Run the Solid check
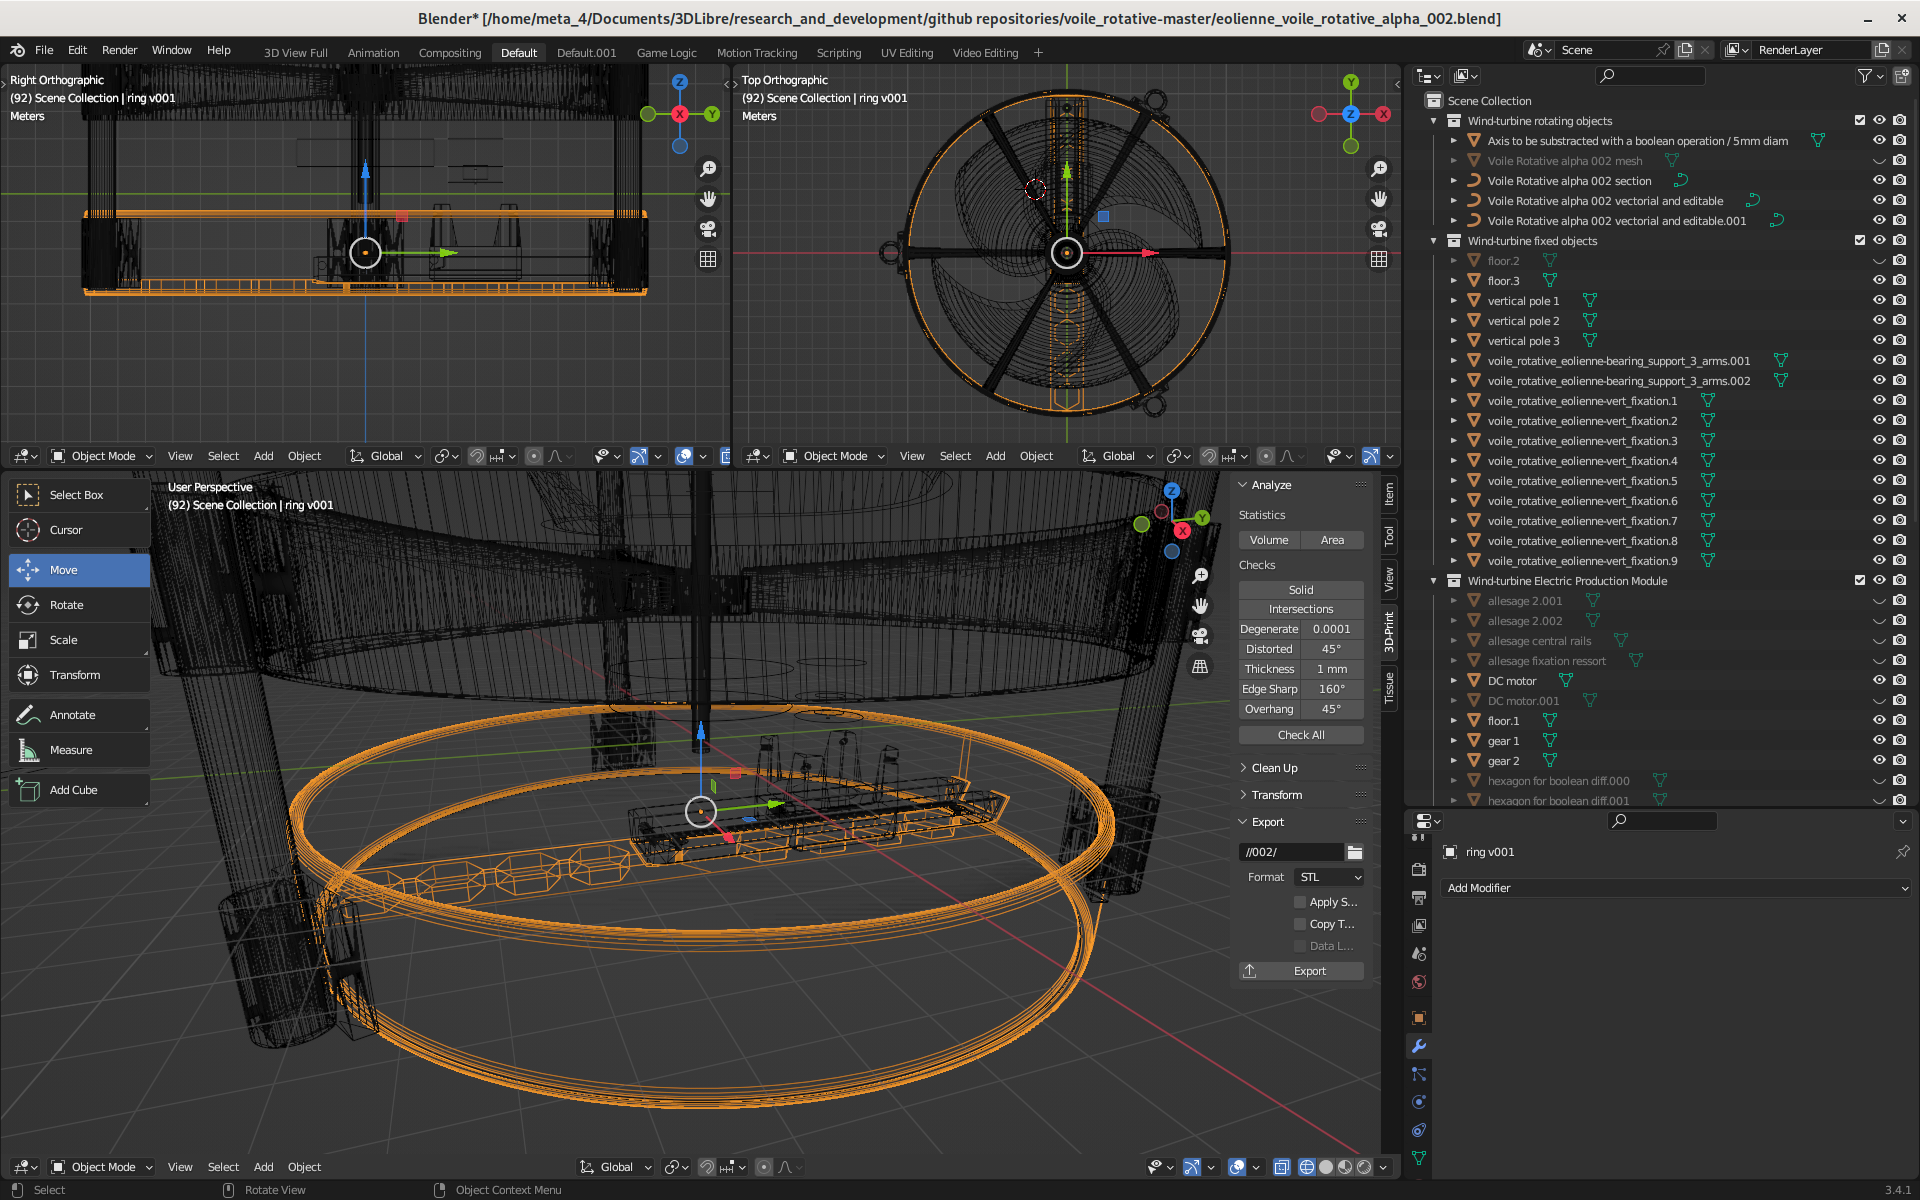The height and width of the screenshot is (1200, 1920). 1301,590
